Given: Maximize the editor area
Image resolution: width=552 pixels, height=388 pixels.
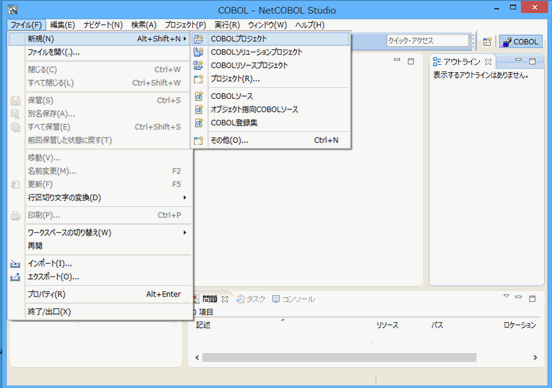Looking at the screenshot, I should 411,62.
